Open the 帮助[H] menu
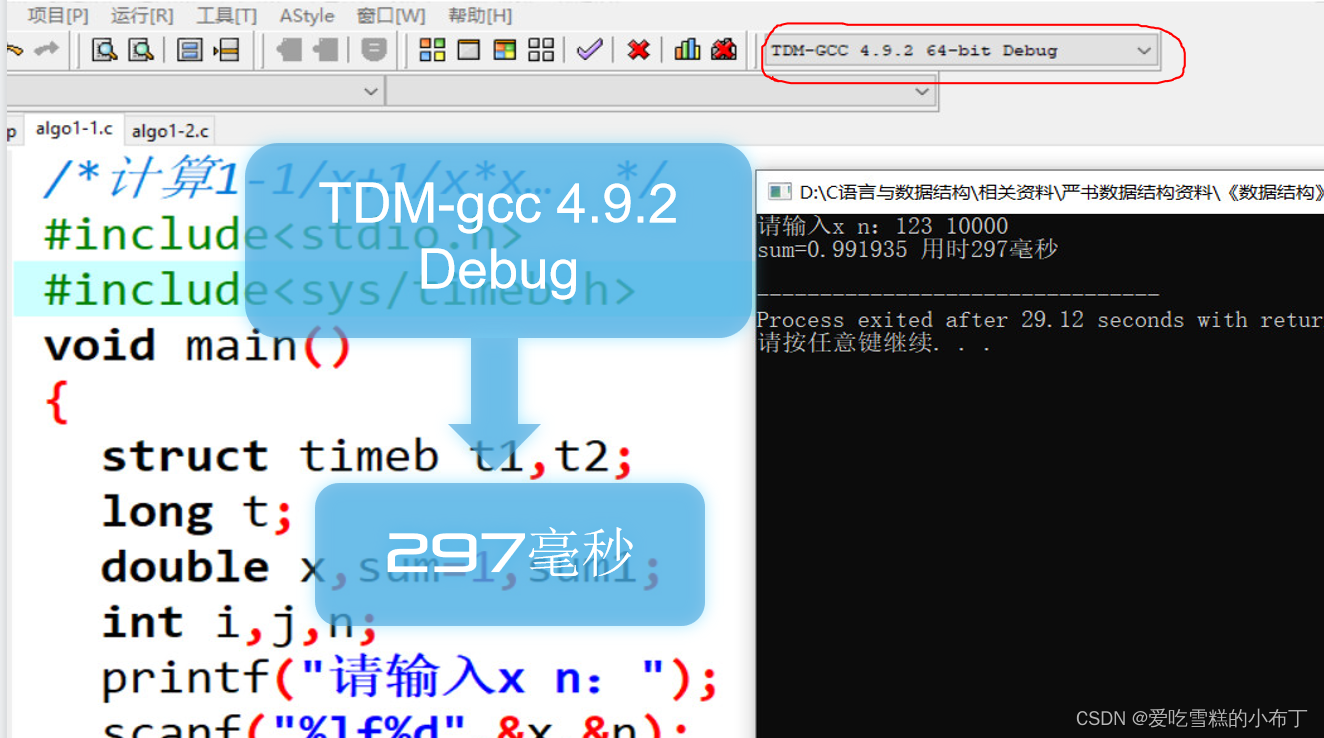 point(480,15)
